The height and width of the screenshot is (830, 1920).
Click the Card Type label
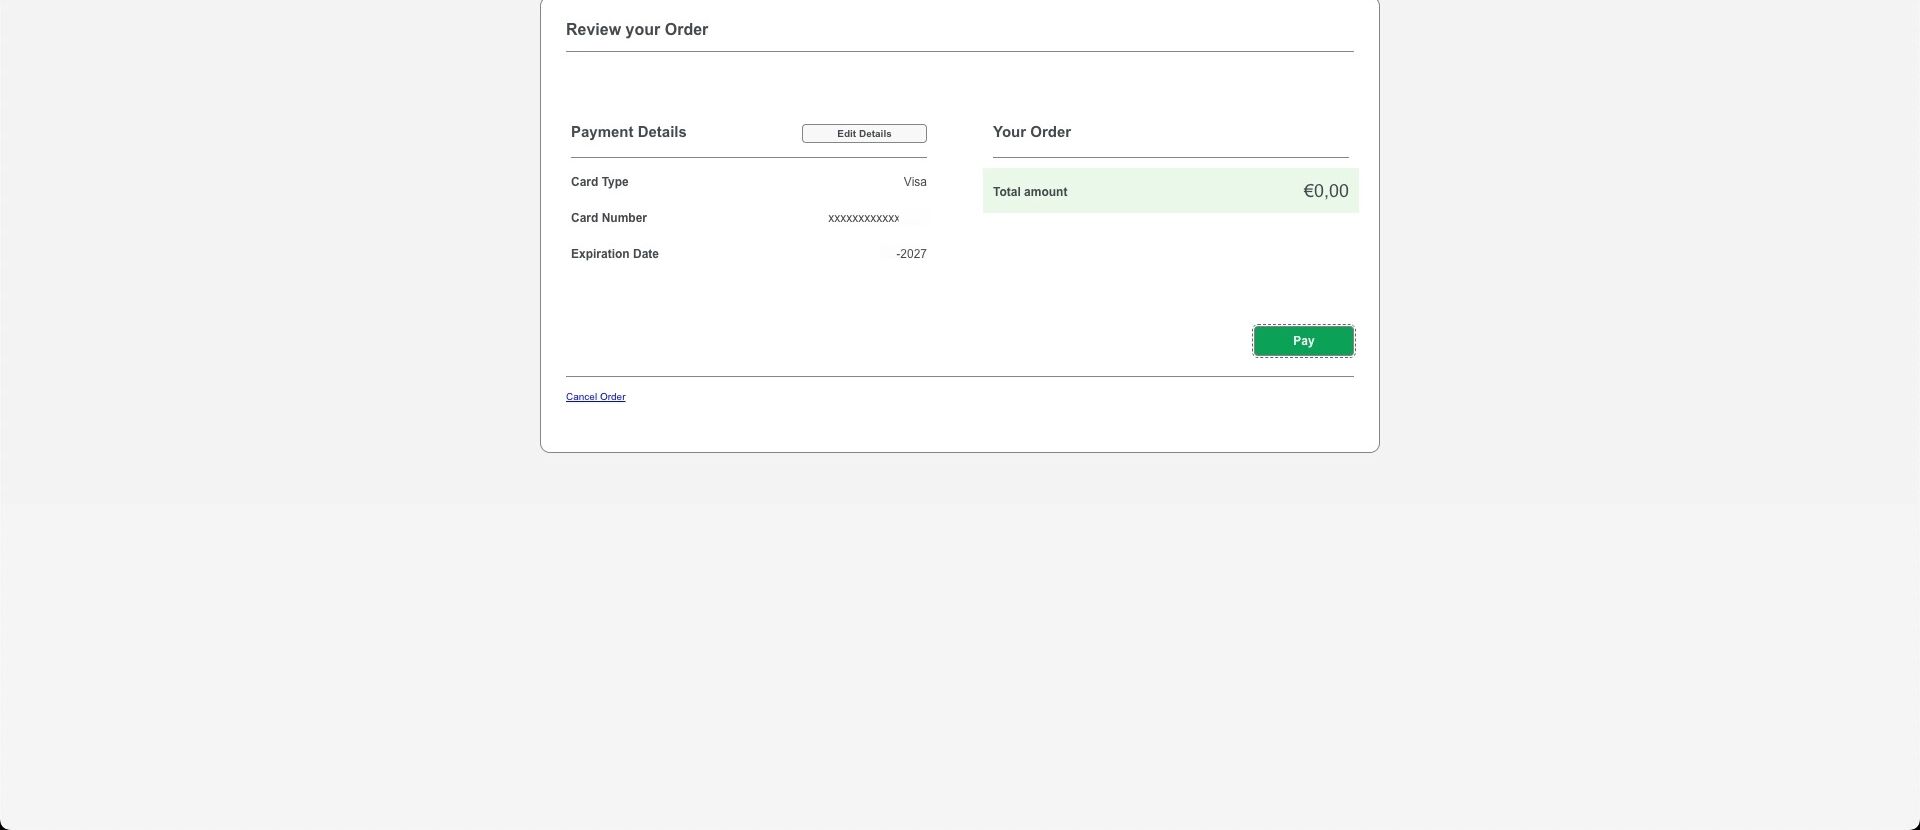tap(599, 182)
